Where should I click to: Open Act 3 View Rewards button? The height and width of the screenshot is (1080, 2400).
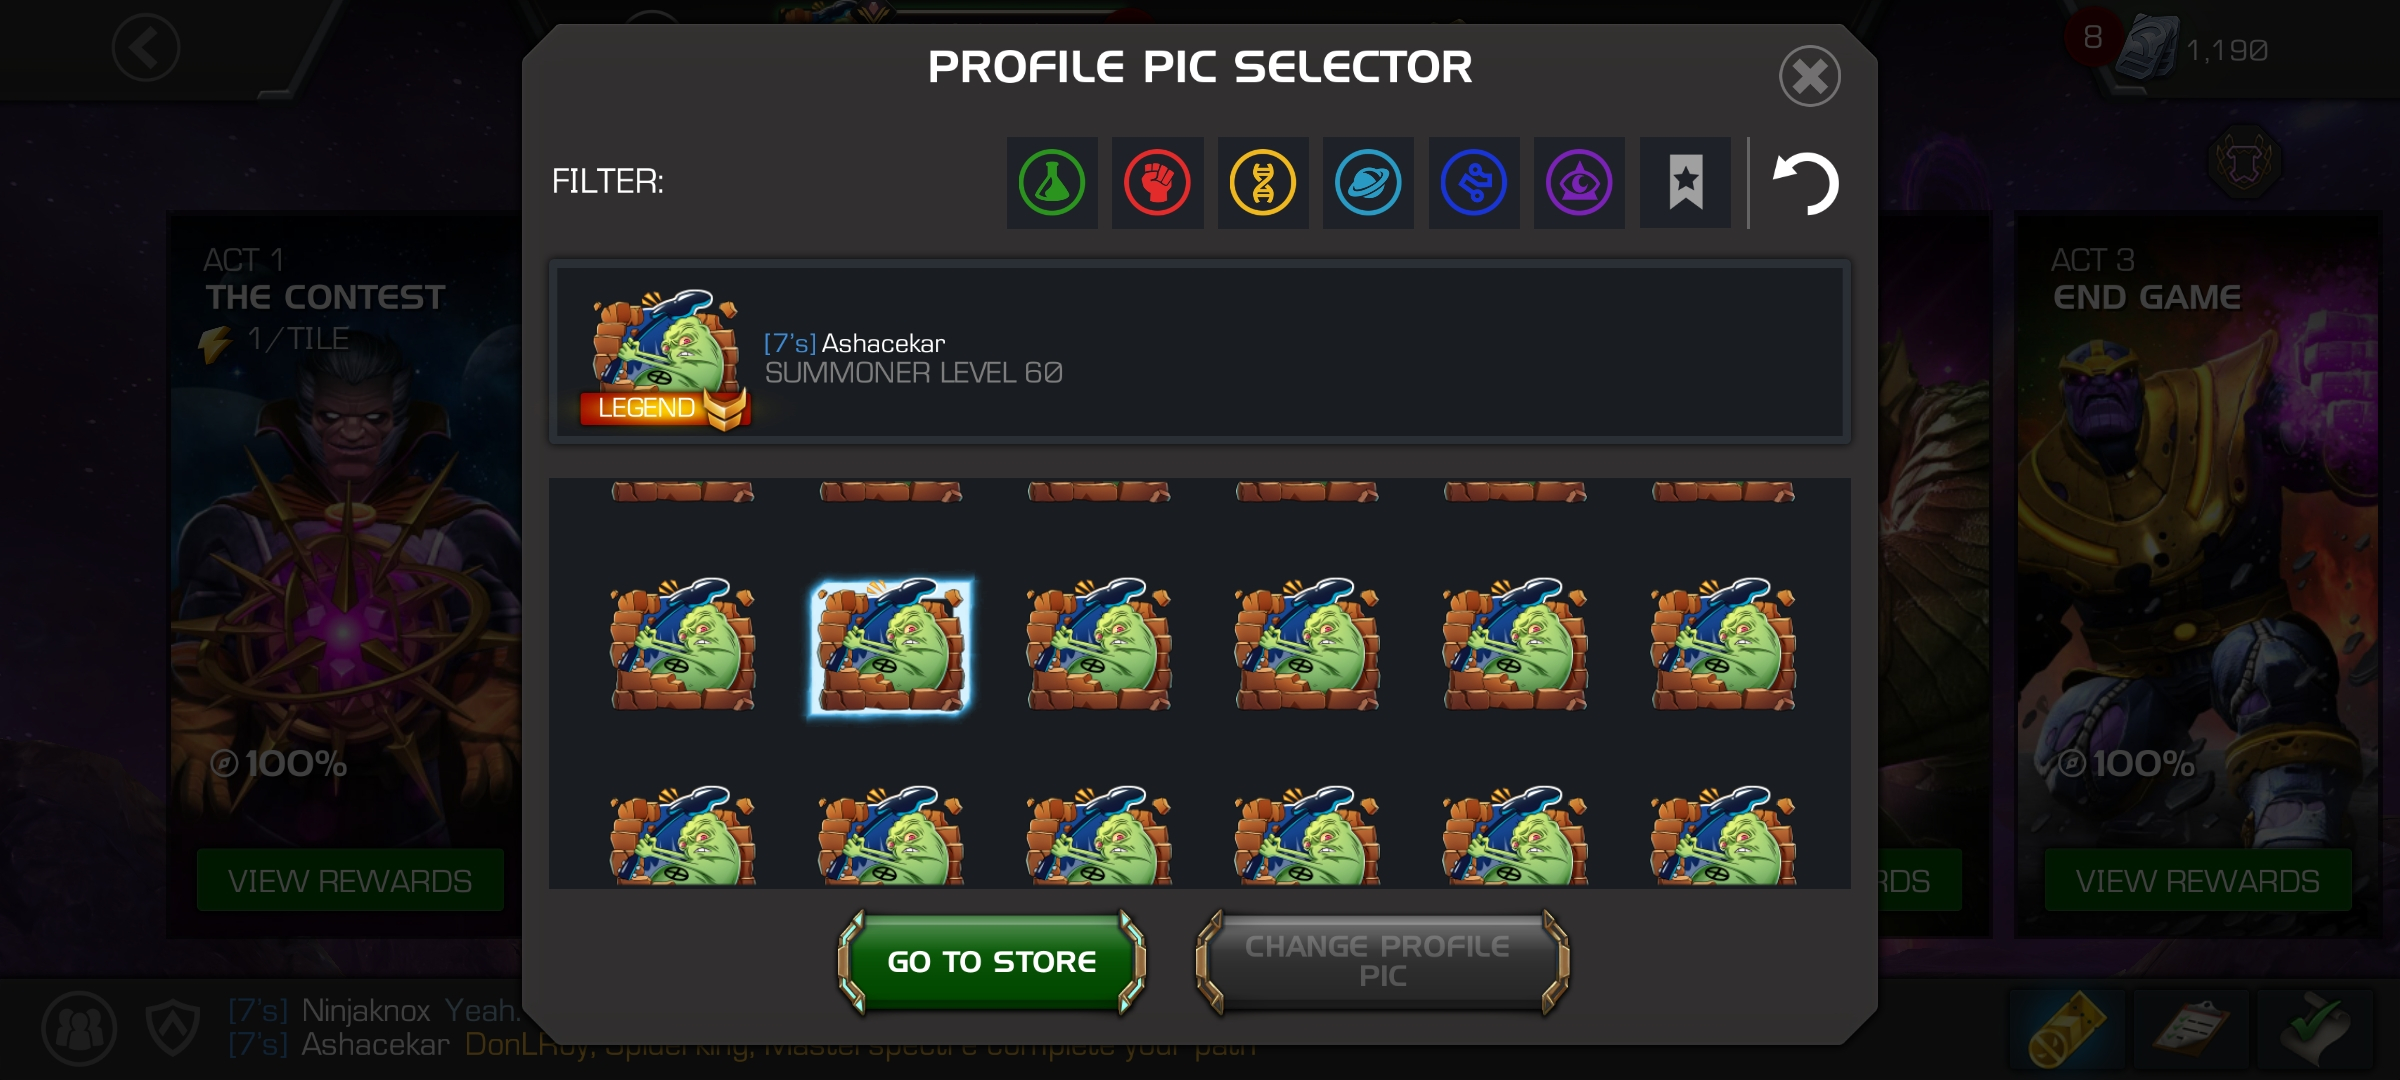click(x=2197, y=881)
